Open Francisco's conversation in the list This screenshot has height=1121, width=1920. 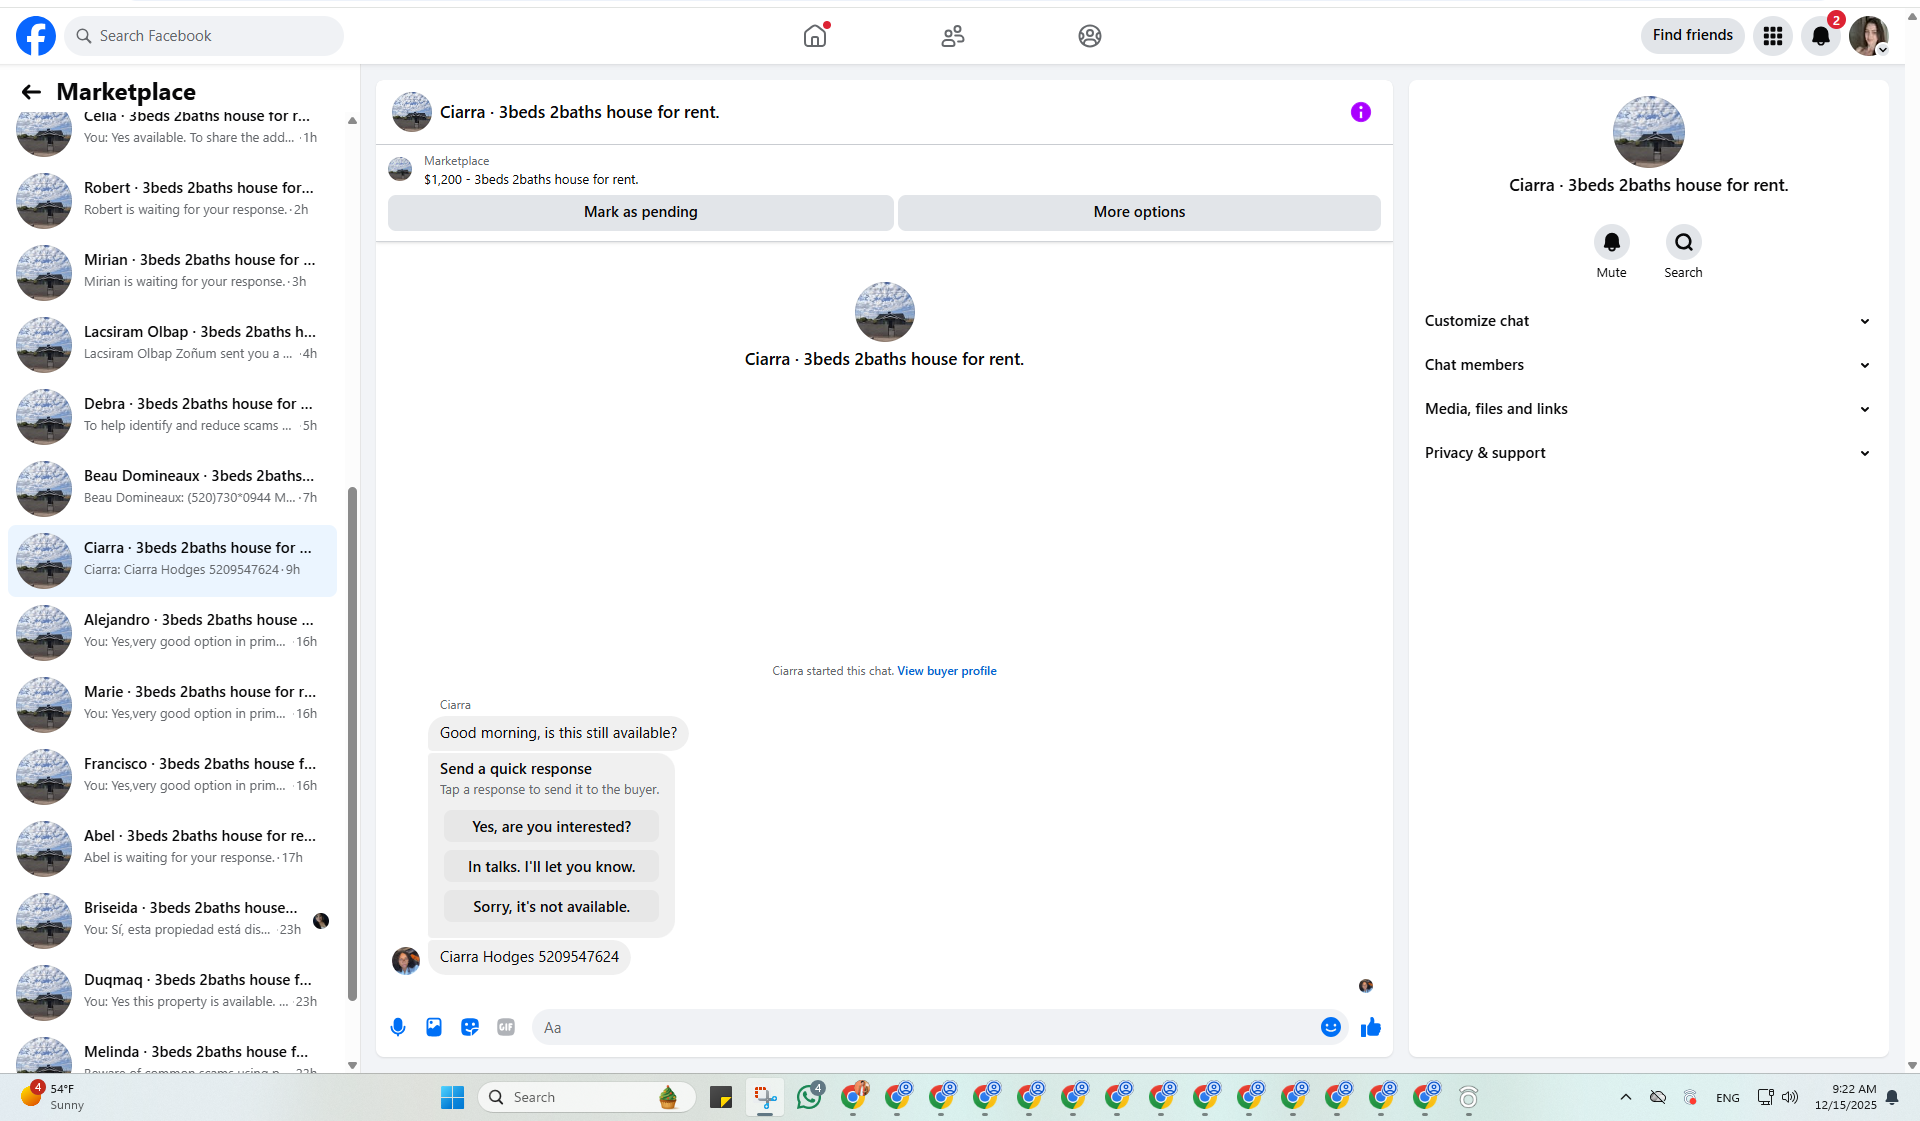(x=172, y=775)
